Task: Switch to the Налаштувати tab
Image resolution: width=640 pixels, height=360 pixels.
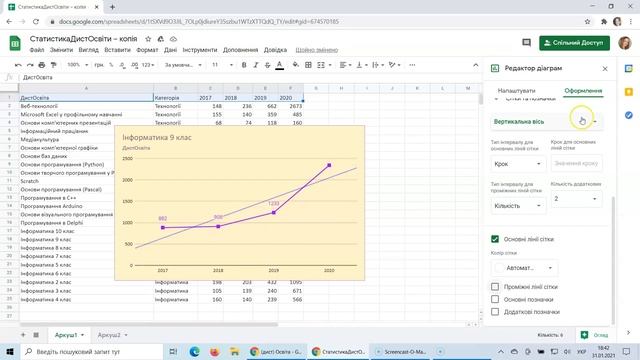Action: (x=516, y=91)
